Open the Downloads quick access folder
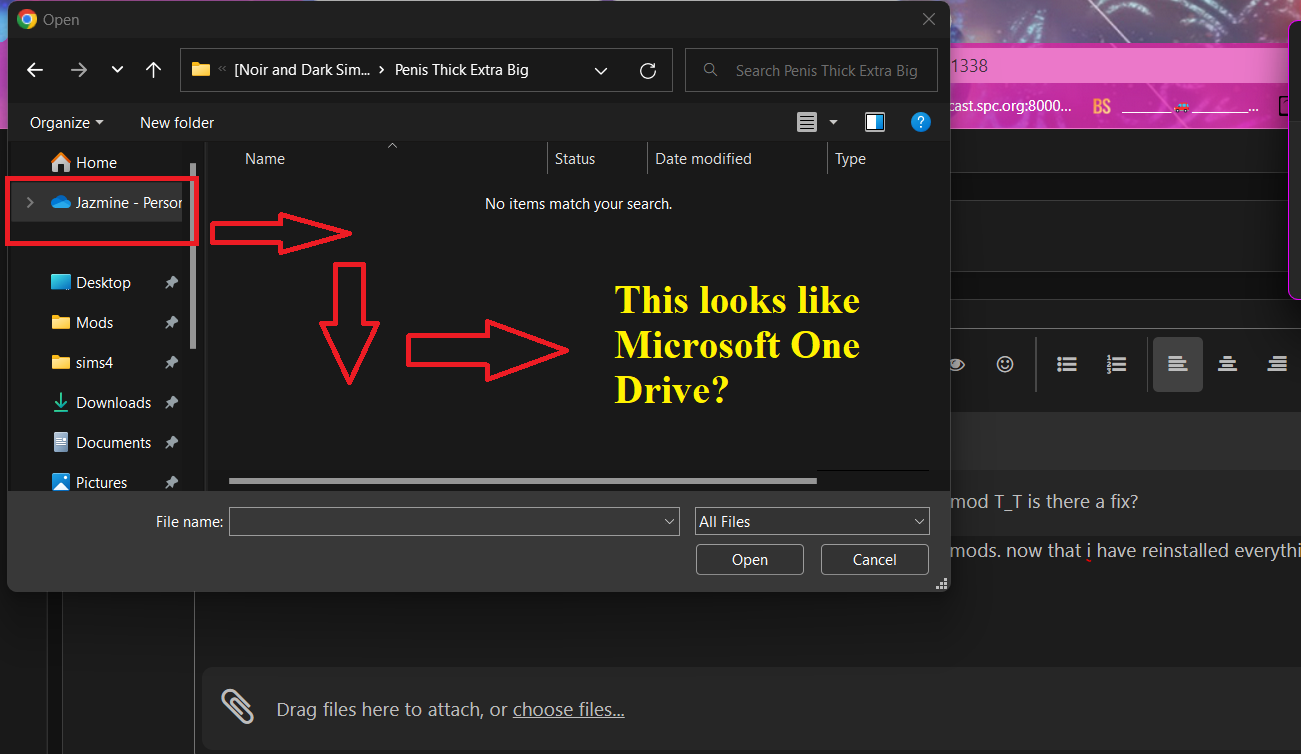Image resolution: width=1301 pixels, height=754 pixels. (114, 402)
